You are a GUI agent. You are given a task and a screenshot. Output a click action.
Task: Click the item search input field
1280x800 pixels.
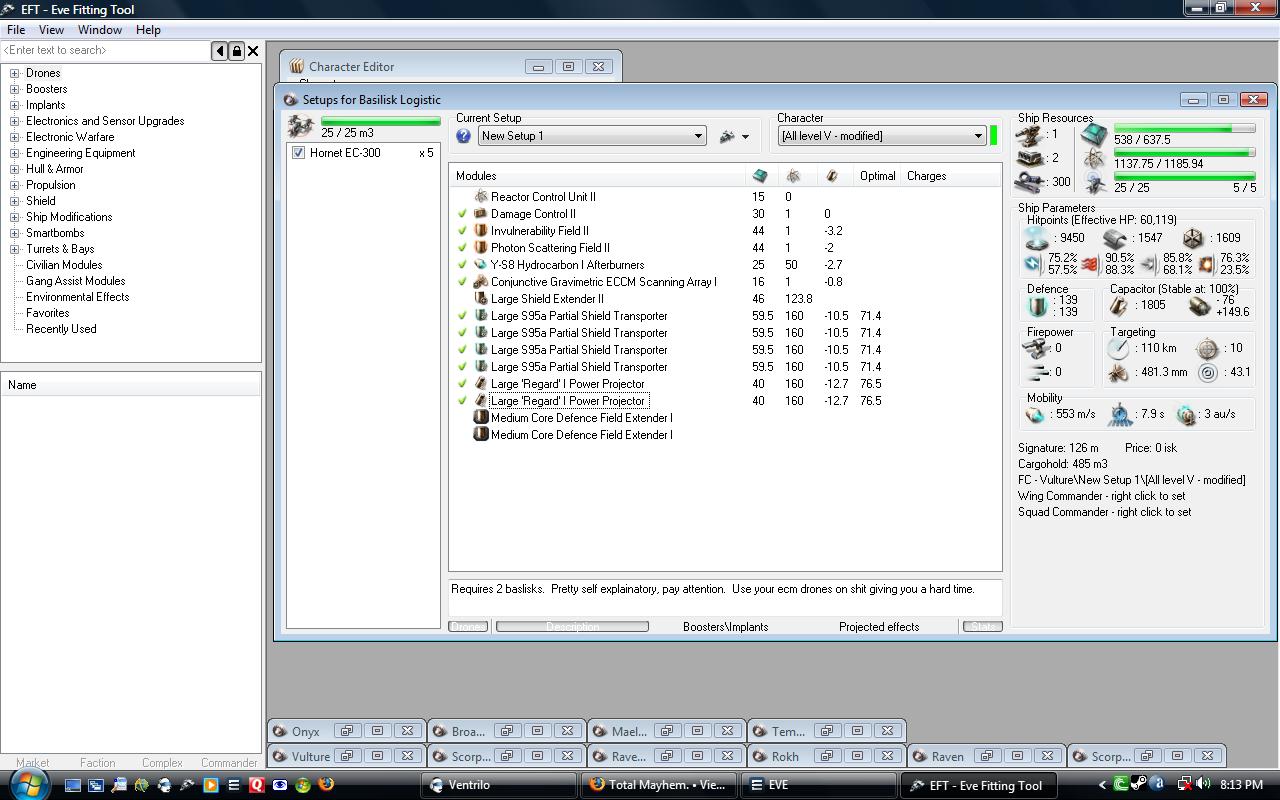105,50
